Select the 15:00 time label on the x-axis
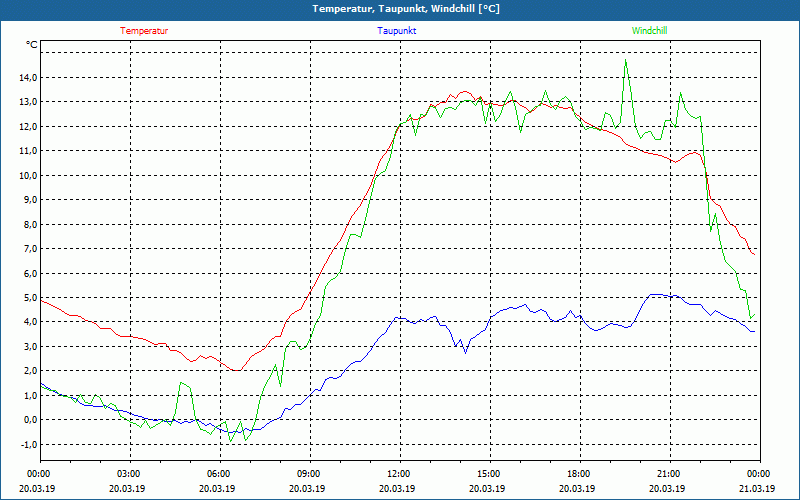The width and height of the screenshot is (800, 500). 488,474
